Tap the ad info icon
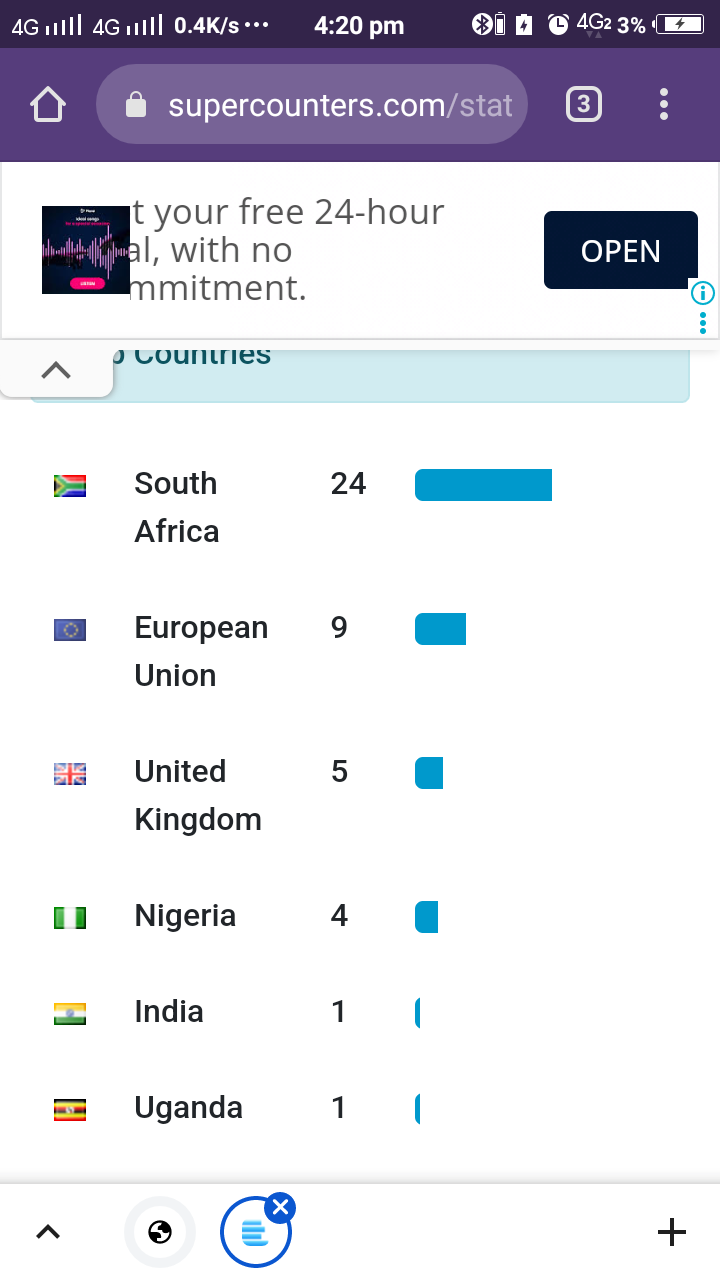The width and height of the screenshot is (720, 1280). pyautogui.click(x=703, y=293)
